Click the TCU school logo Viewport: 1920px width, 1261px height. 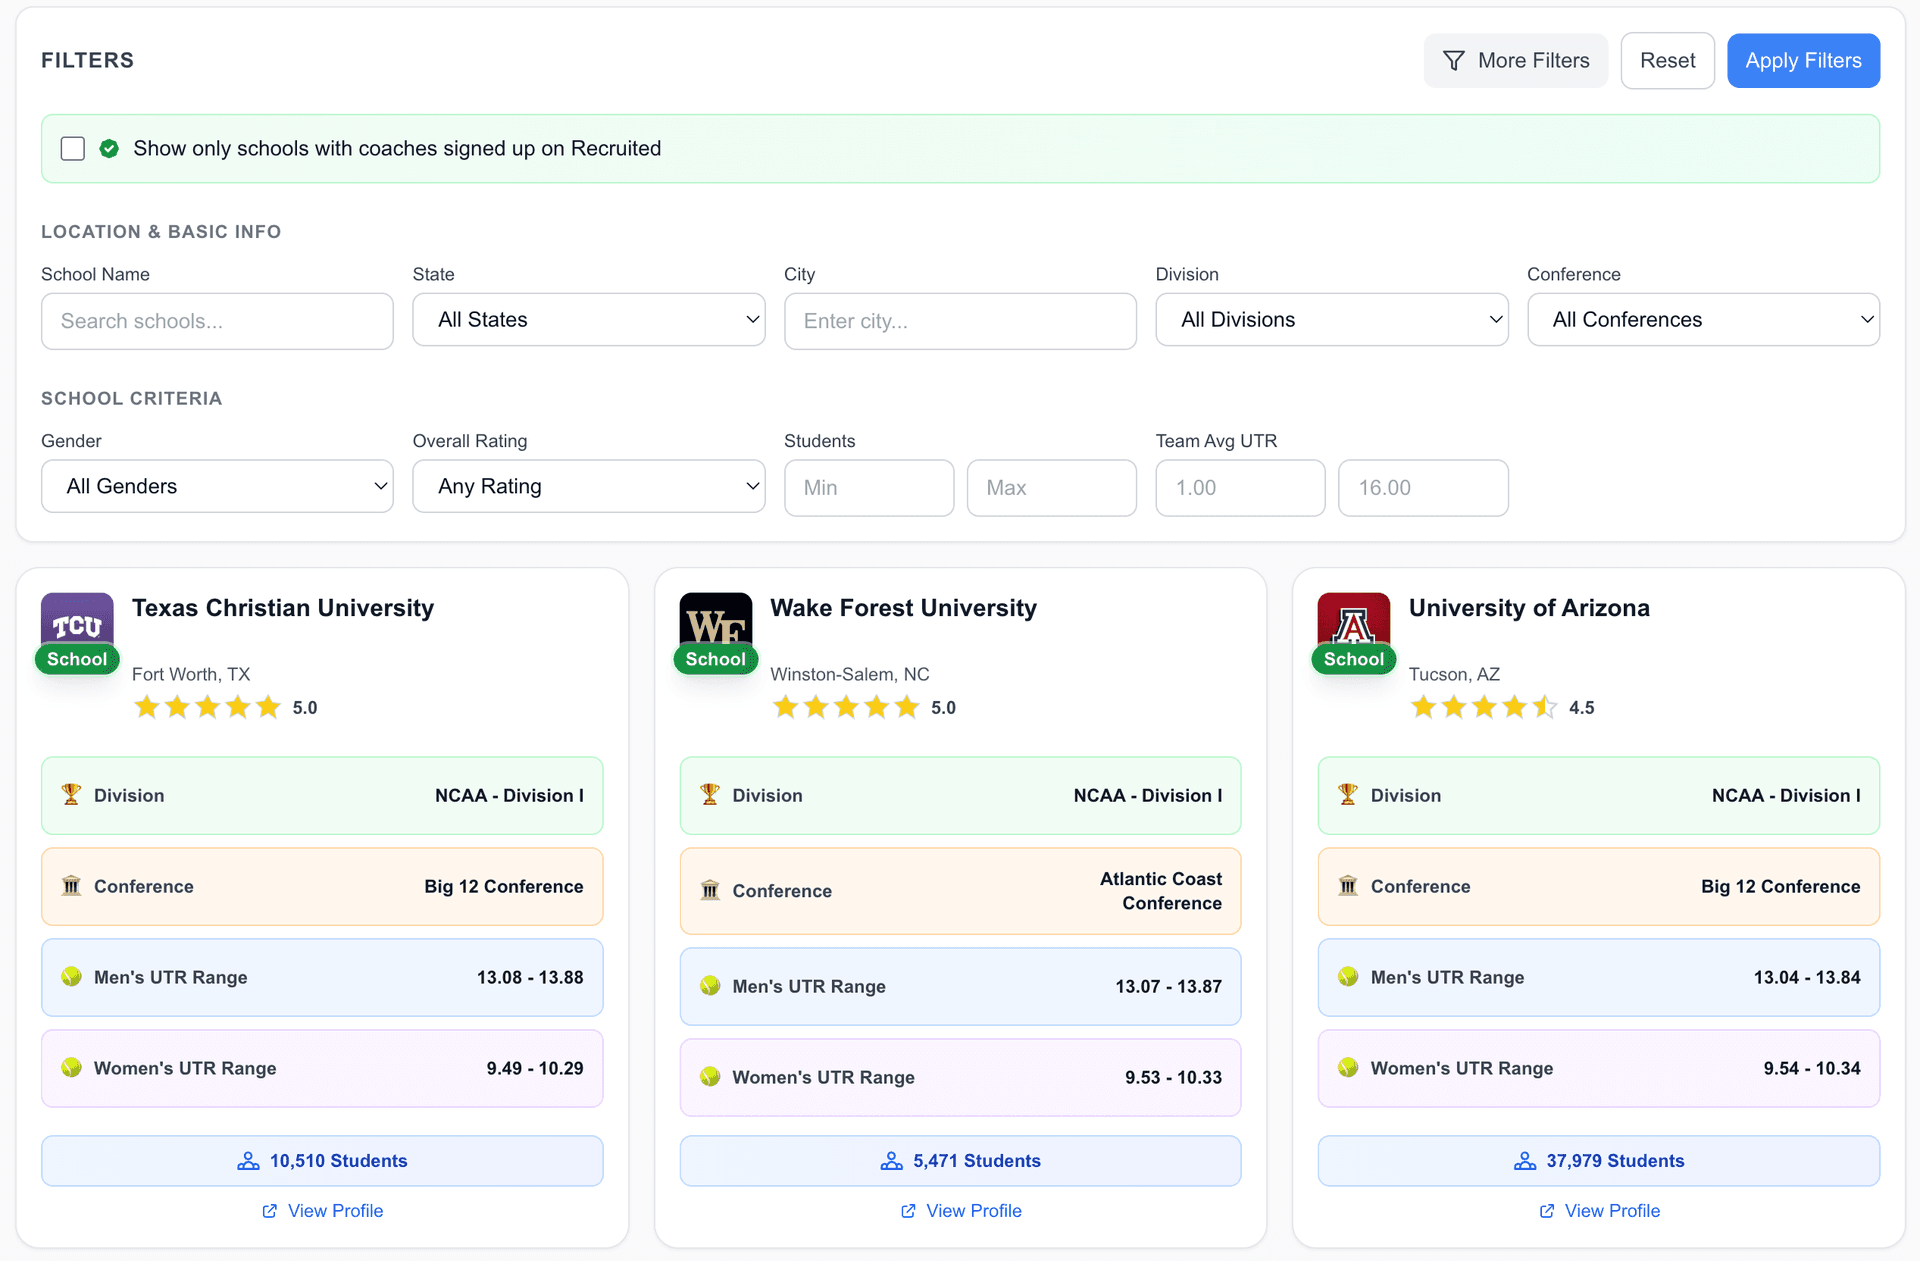coord(77,622)
